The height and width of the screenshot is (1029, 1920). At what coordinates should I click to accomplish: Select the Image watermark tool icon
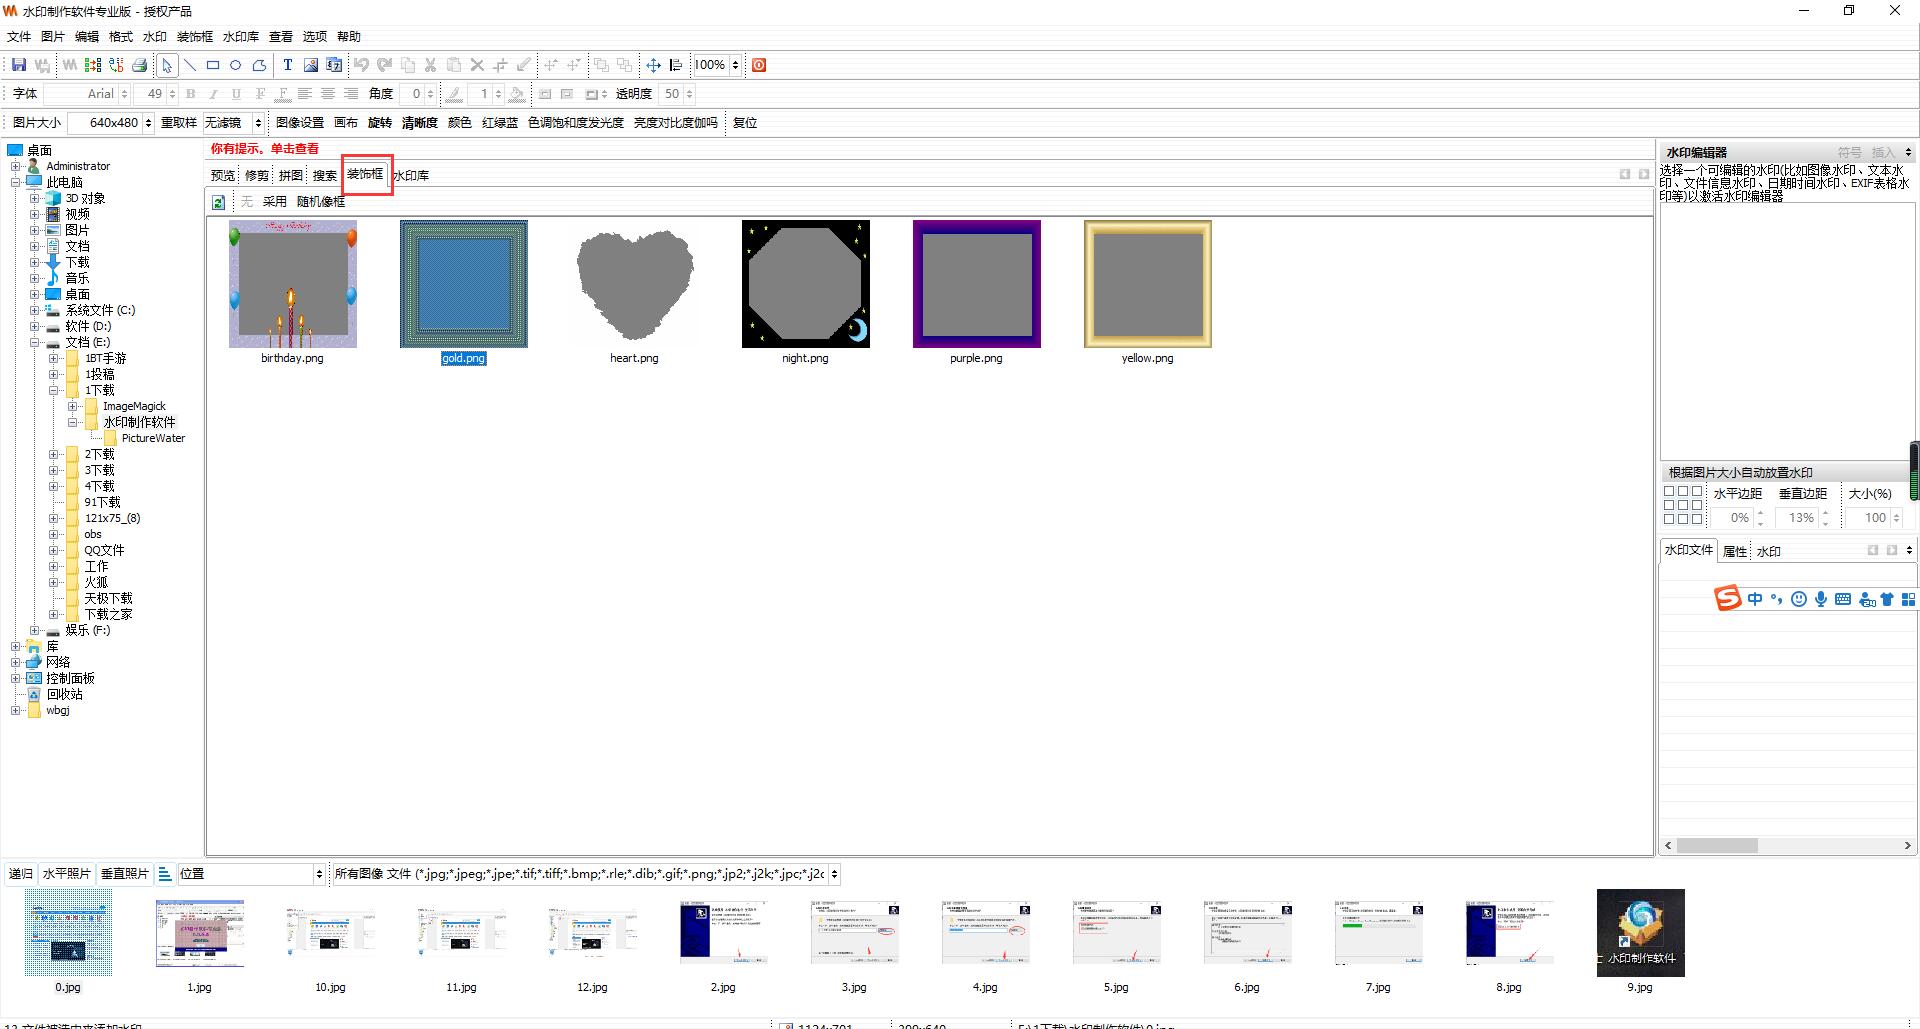pyautogui.click(x=311, y=65)
